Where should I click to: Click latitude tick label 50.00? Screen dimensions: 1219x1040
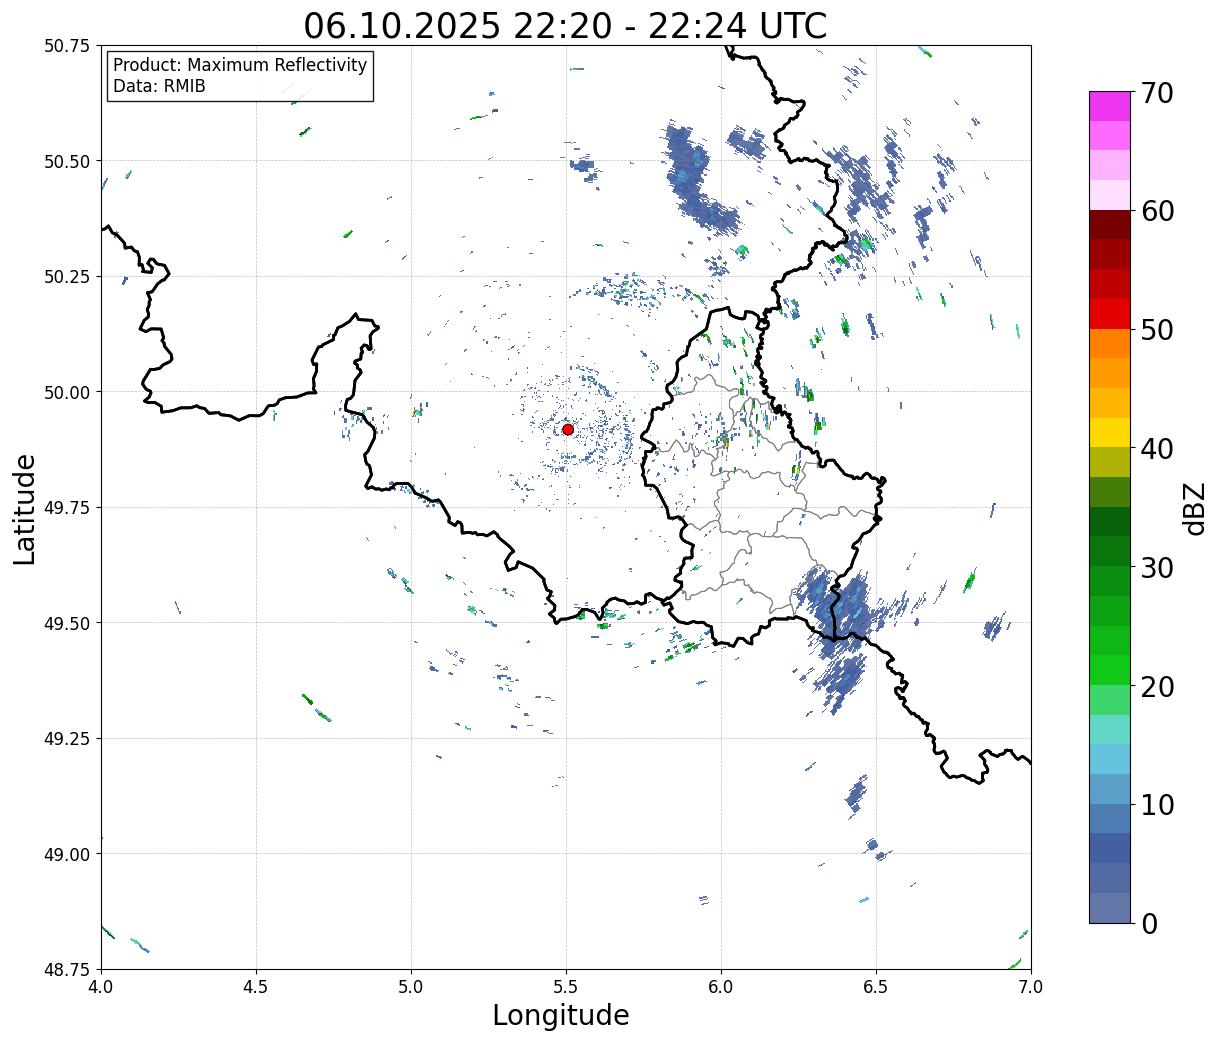tap(67, 392)
